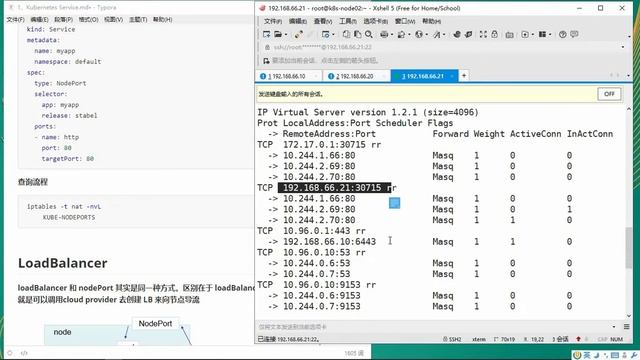This screenshot has height=360, width=640.
Task: Open Typora 文件(F) menu
Action: coord(16,20)
